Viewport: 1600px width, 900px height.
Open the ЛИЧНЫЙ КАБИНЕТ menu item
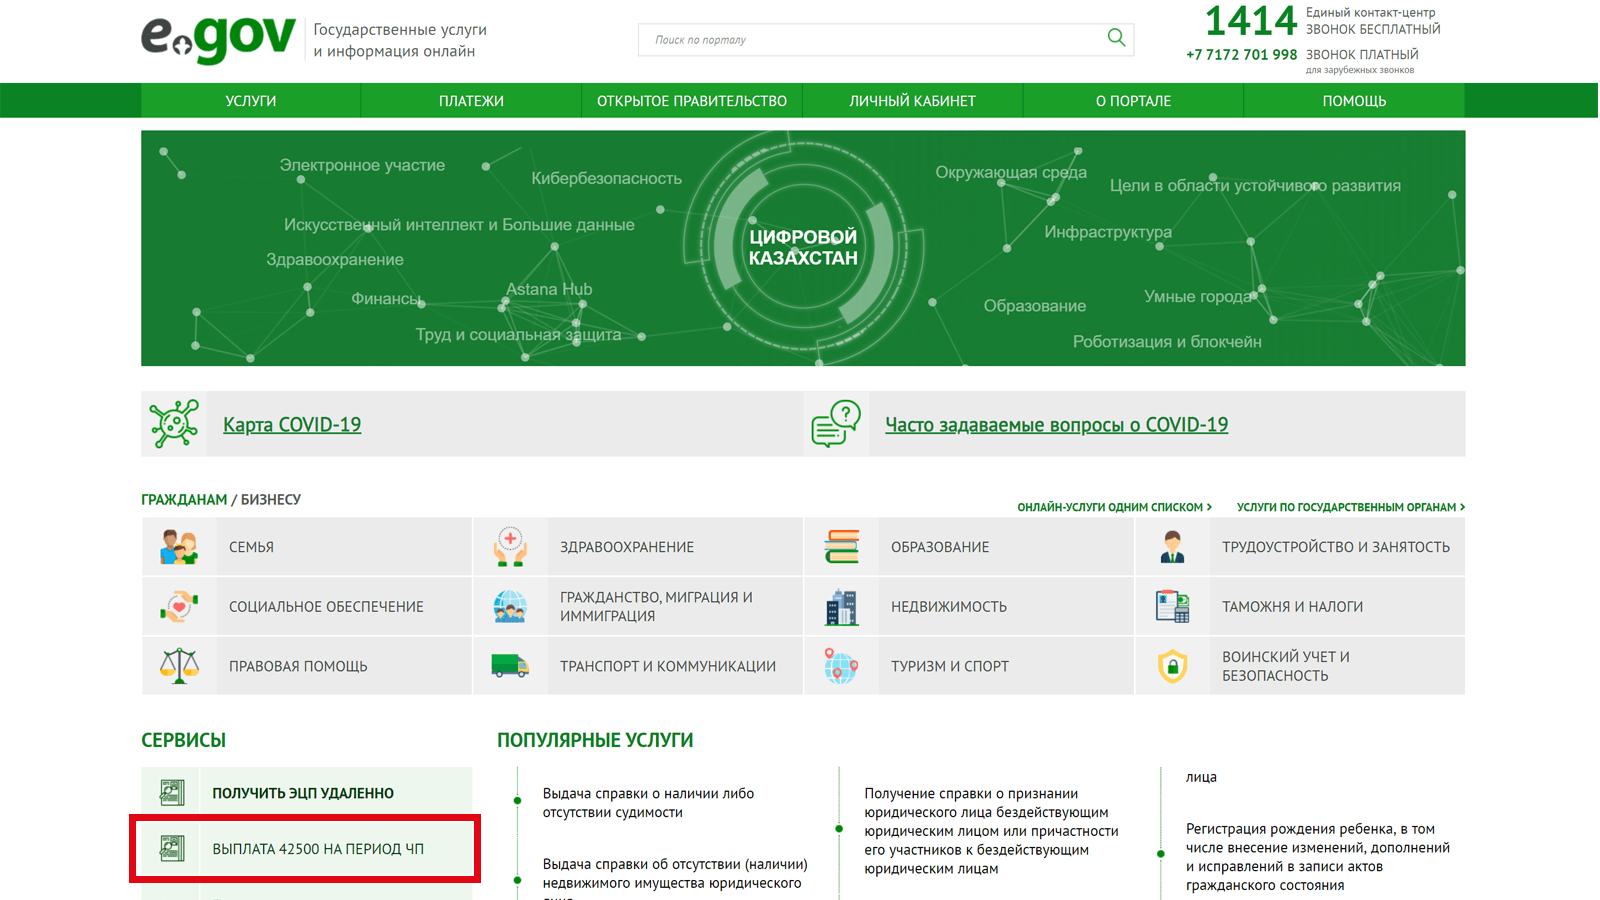point(912,101)
